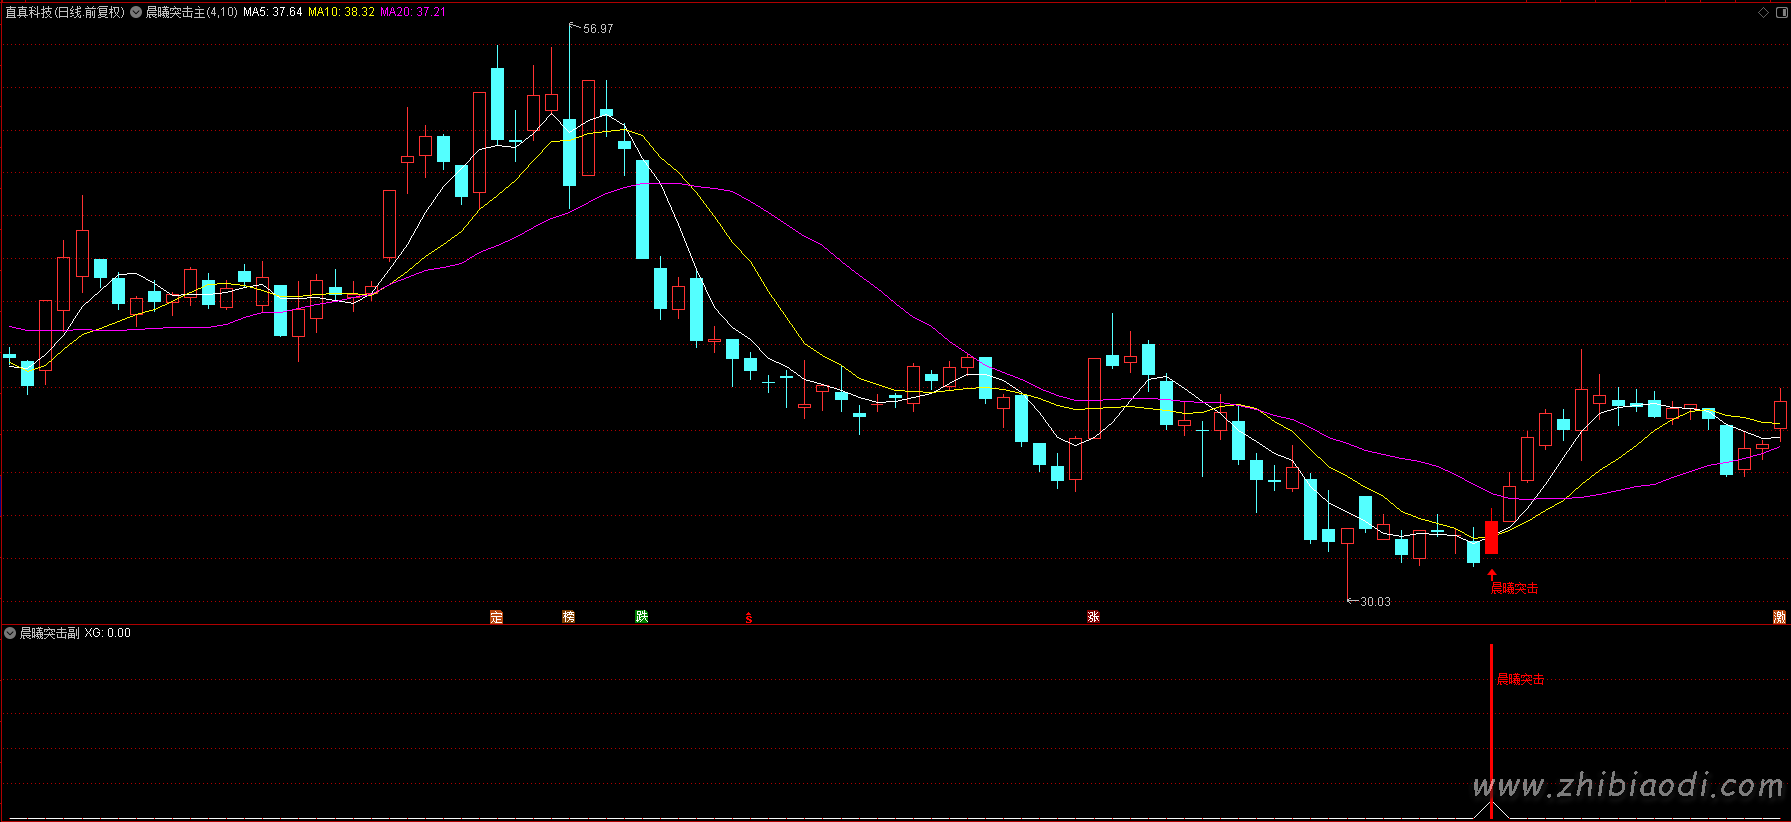Viewport: 1791px width, 822px height.
Task: Click the 榜 event marker icon
Action: click(569, 617)
